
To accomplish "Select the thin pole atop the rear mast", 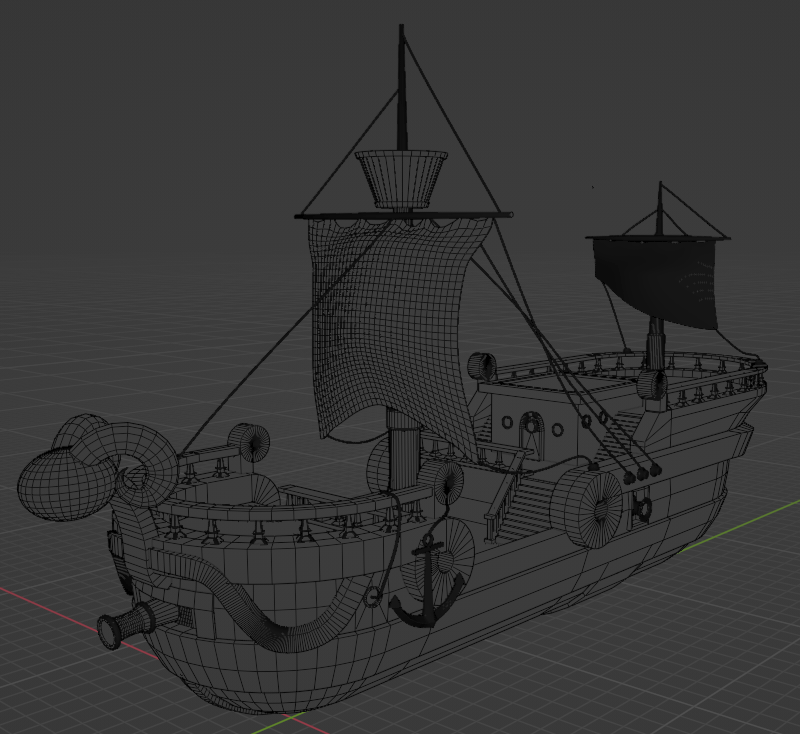I will [660, 208].
